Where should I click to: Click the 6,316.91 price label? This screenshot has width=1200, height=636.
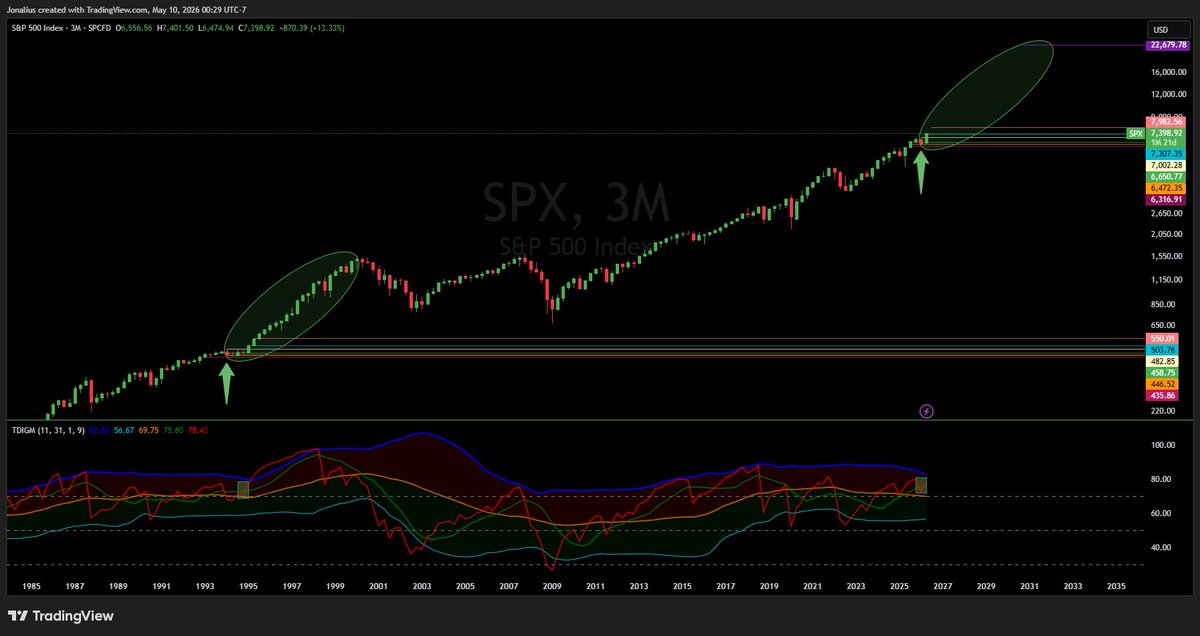tap(1168, 200)
